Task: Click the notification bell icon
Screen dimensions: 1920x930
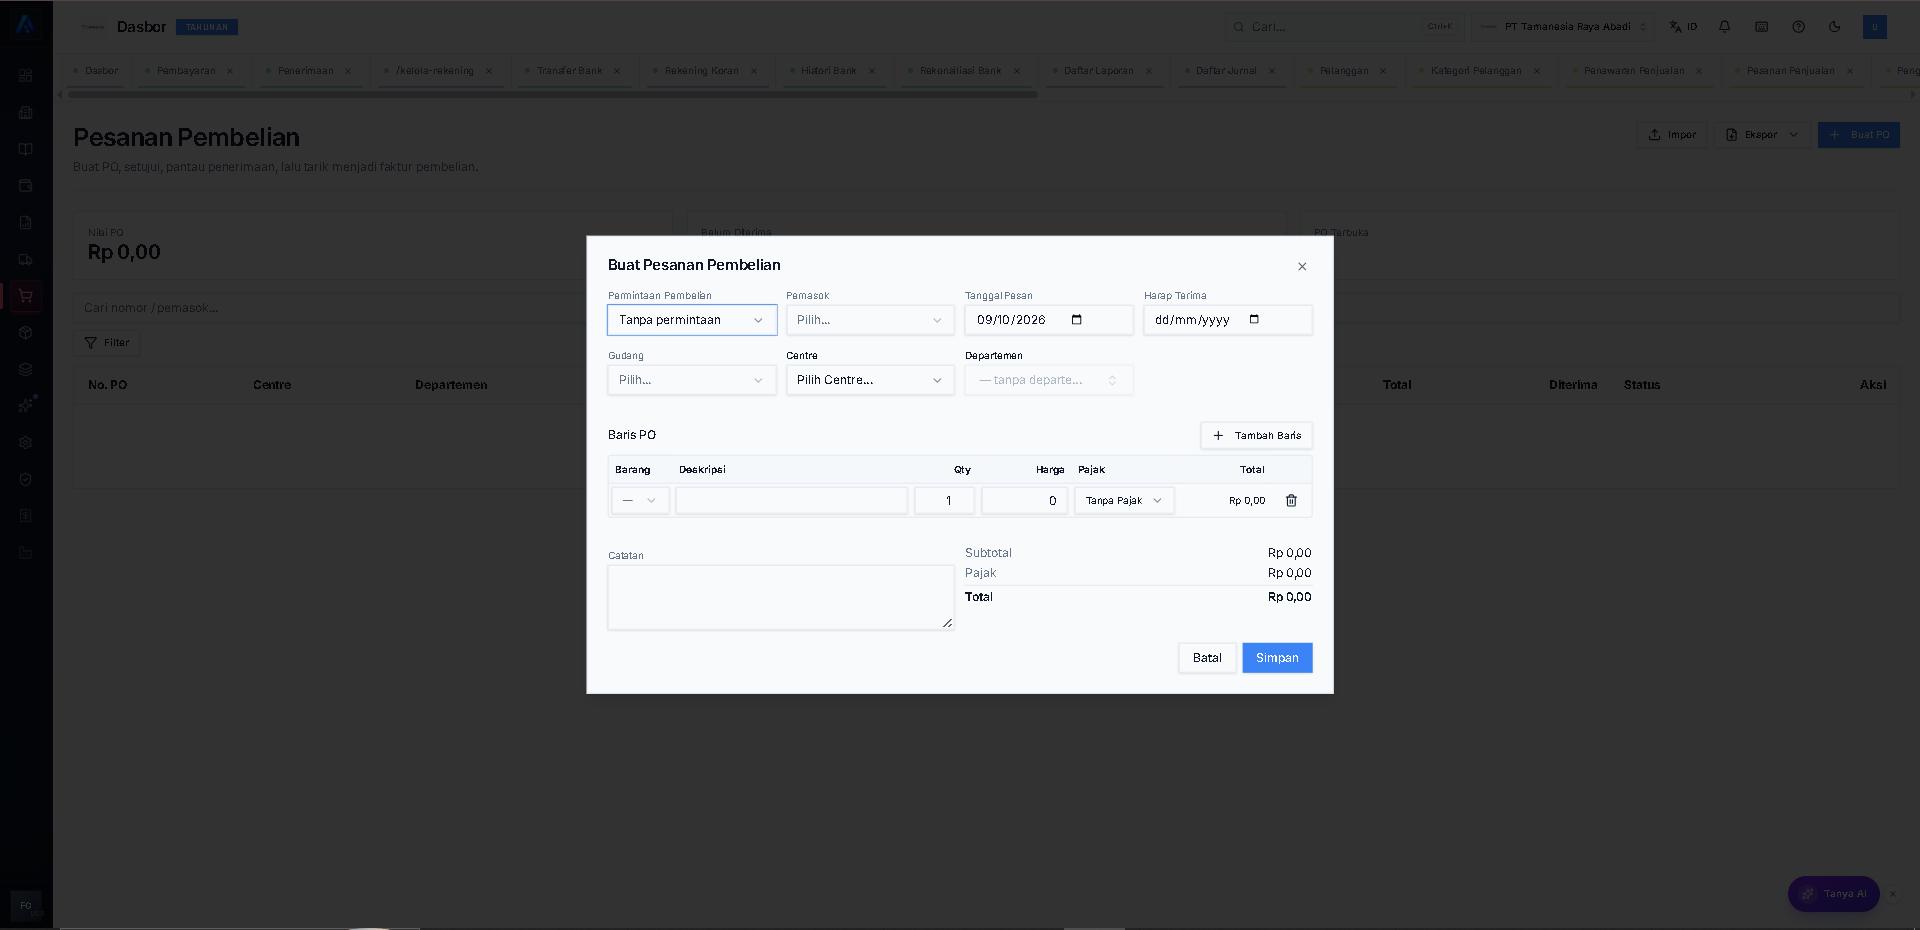Action: [x=1725, y=27]
